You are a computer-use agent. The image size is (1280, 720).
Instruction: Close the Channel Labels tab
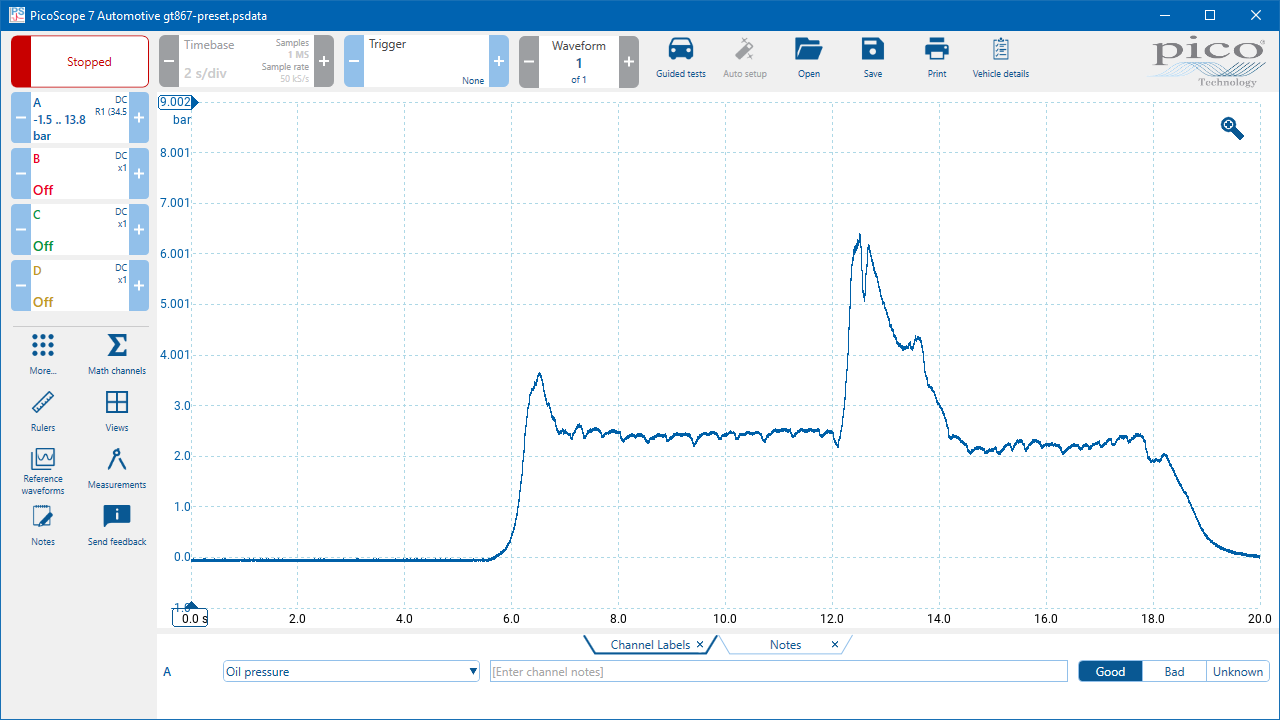coord(700,645)
